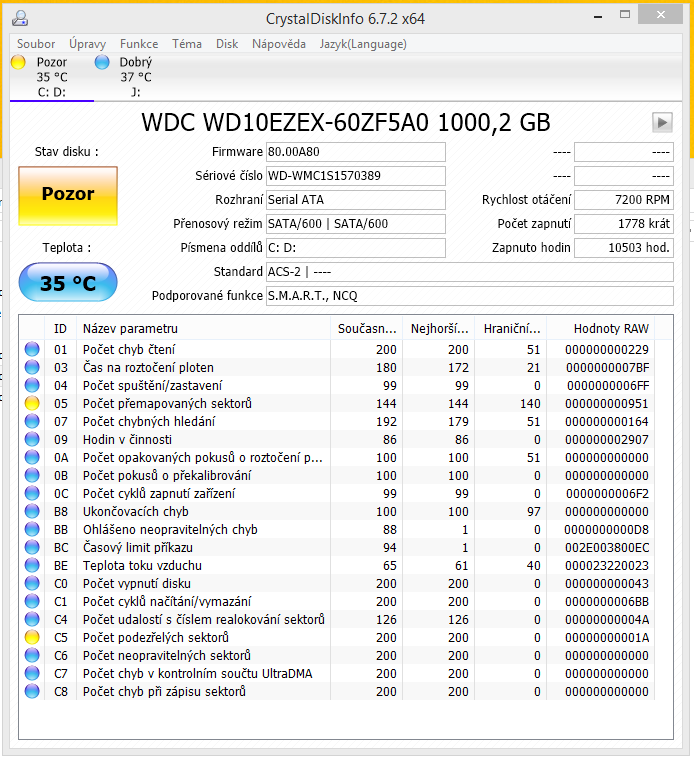Click status icon for Počet cyklů načítání/vymazání
Viewport: 694px width, 759px height.
pos(32,601)
